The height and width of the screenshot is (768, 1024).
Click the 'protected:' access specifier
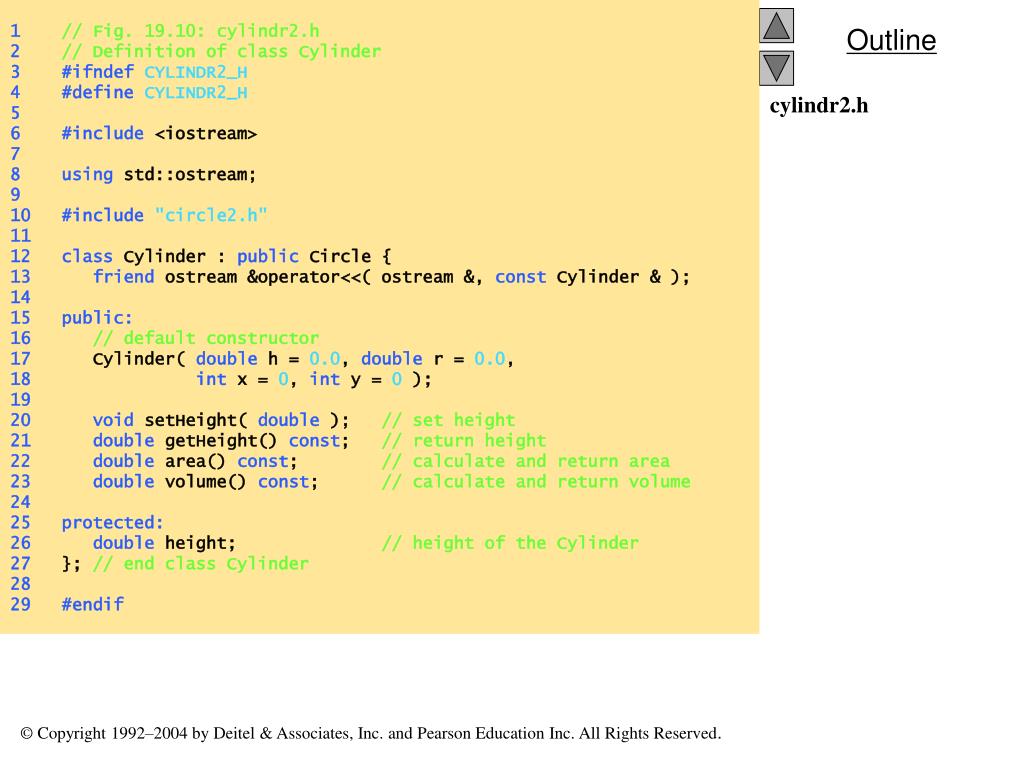pyautogui.click(x=112, y=522)
